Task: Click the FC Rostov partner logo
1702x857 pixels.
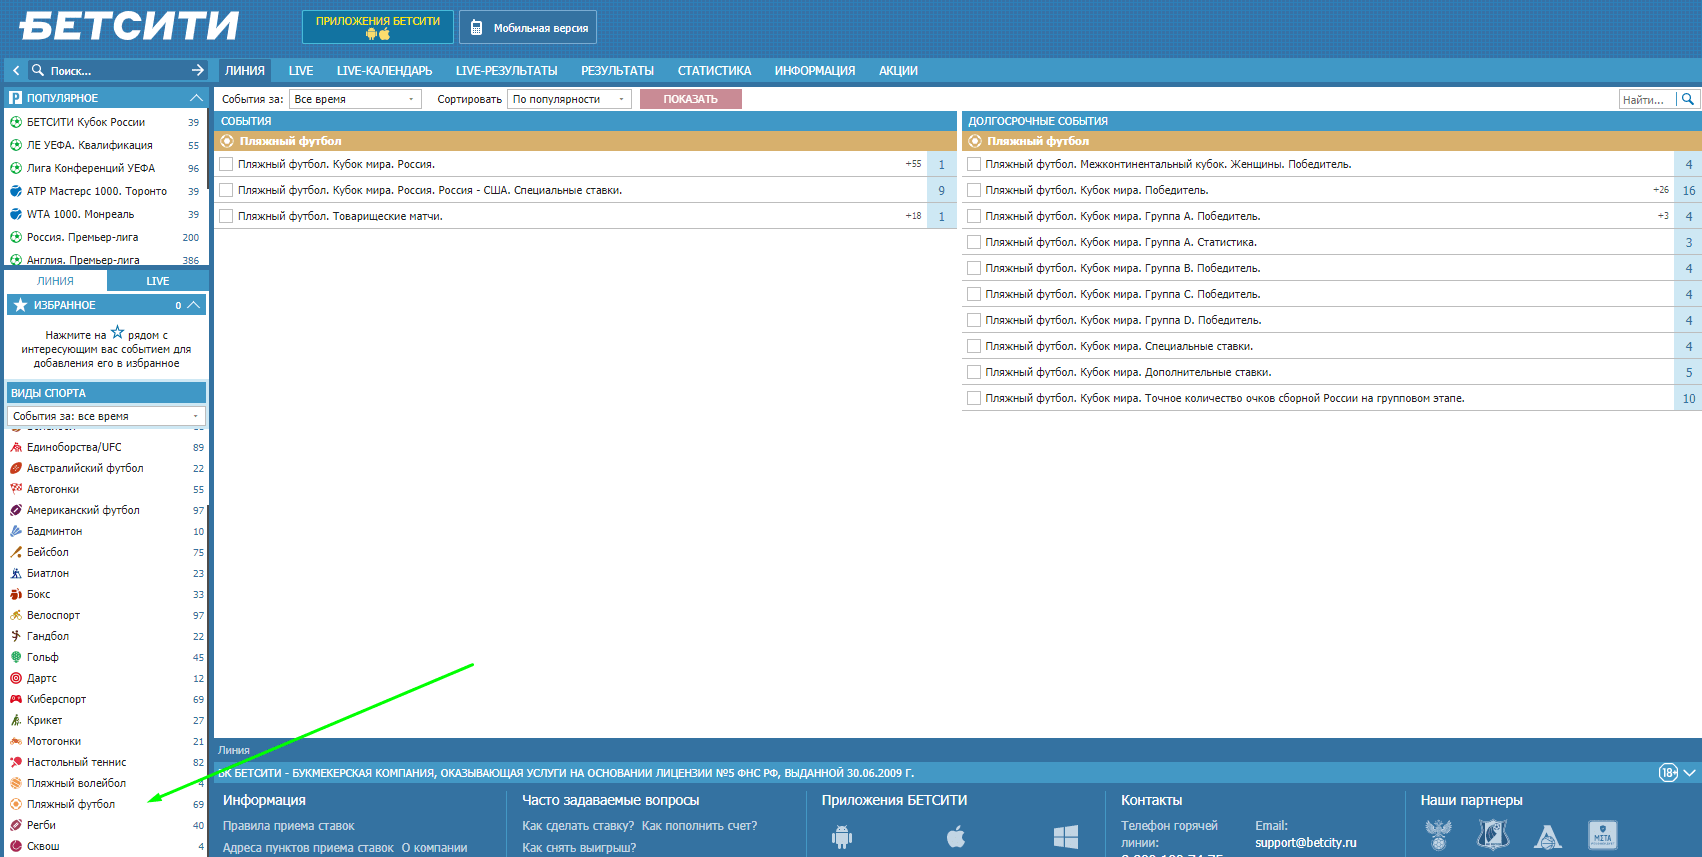Action: [1493, 834]
